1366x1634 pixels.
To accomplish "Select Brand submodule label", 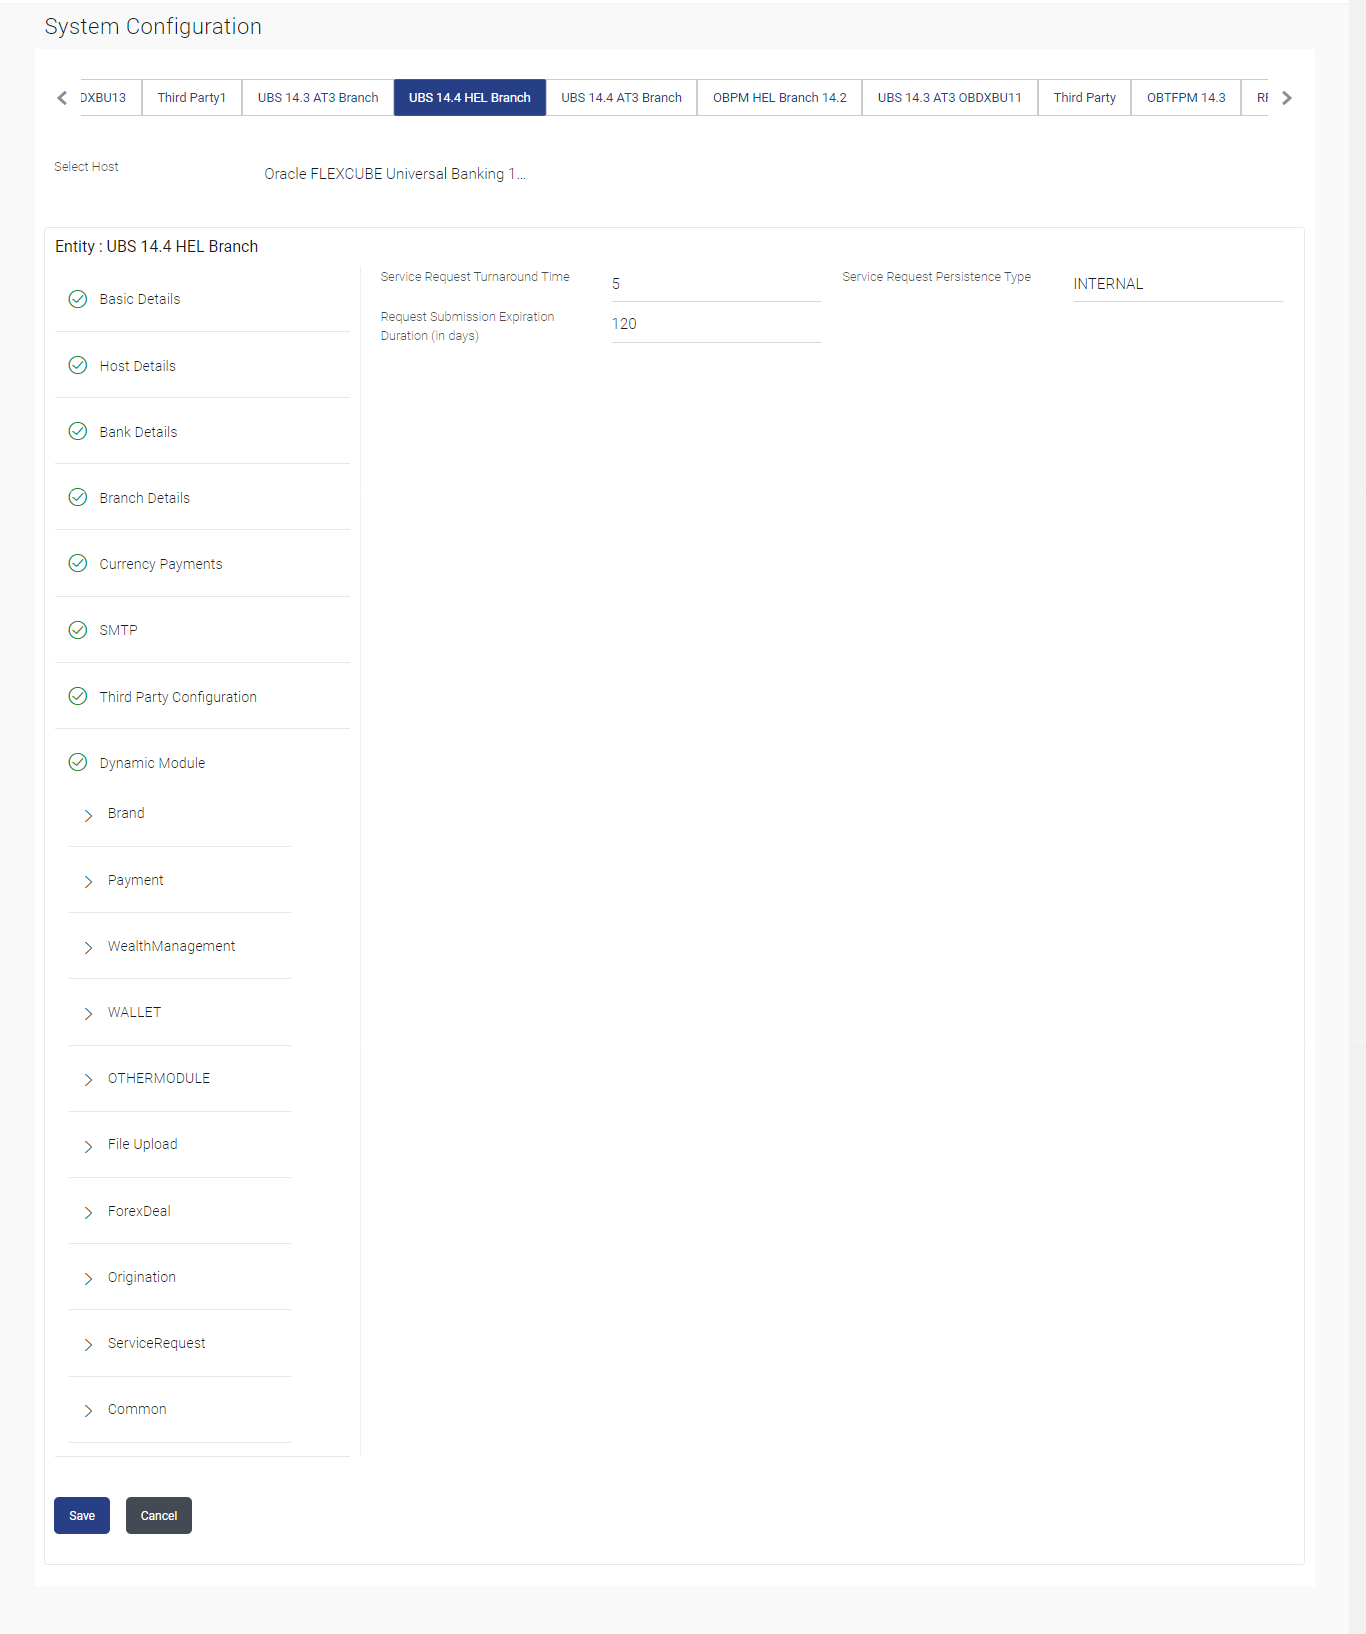I will 126,813.
